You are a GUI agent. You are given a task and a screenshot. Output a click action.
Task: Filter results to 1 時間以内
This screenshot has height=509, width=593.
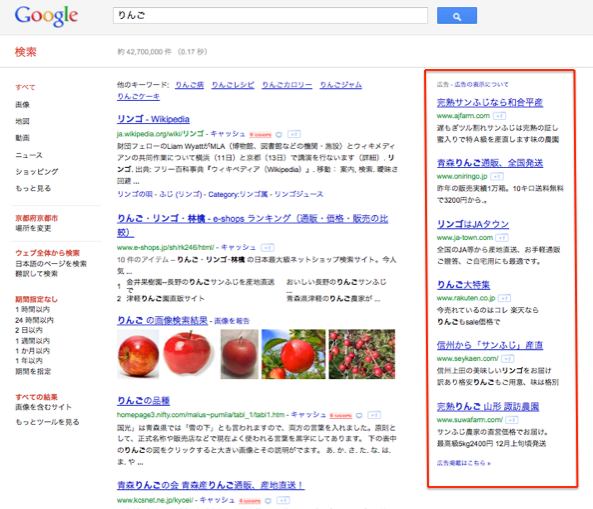(x=33, y=309)
